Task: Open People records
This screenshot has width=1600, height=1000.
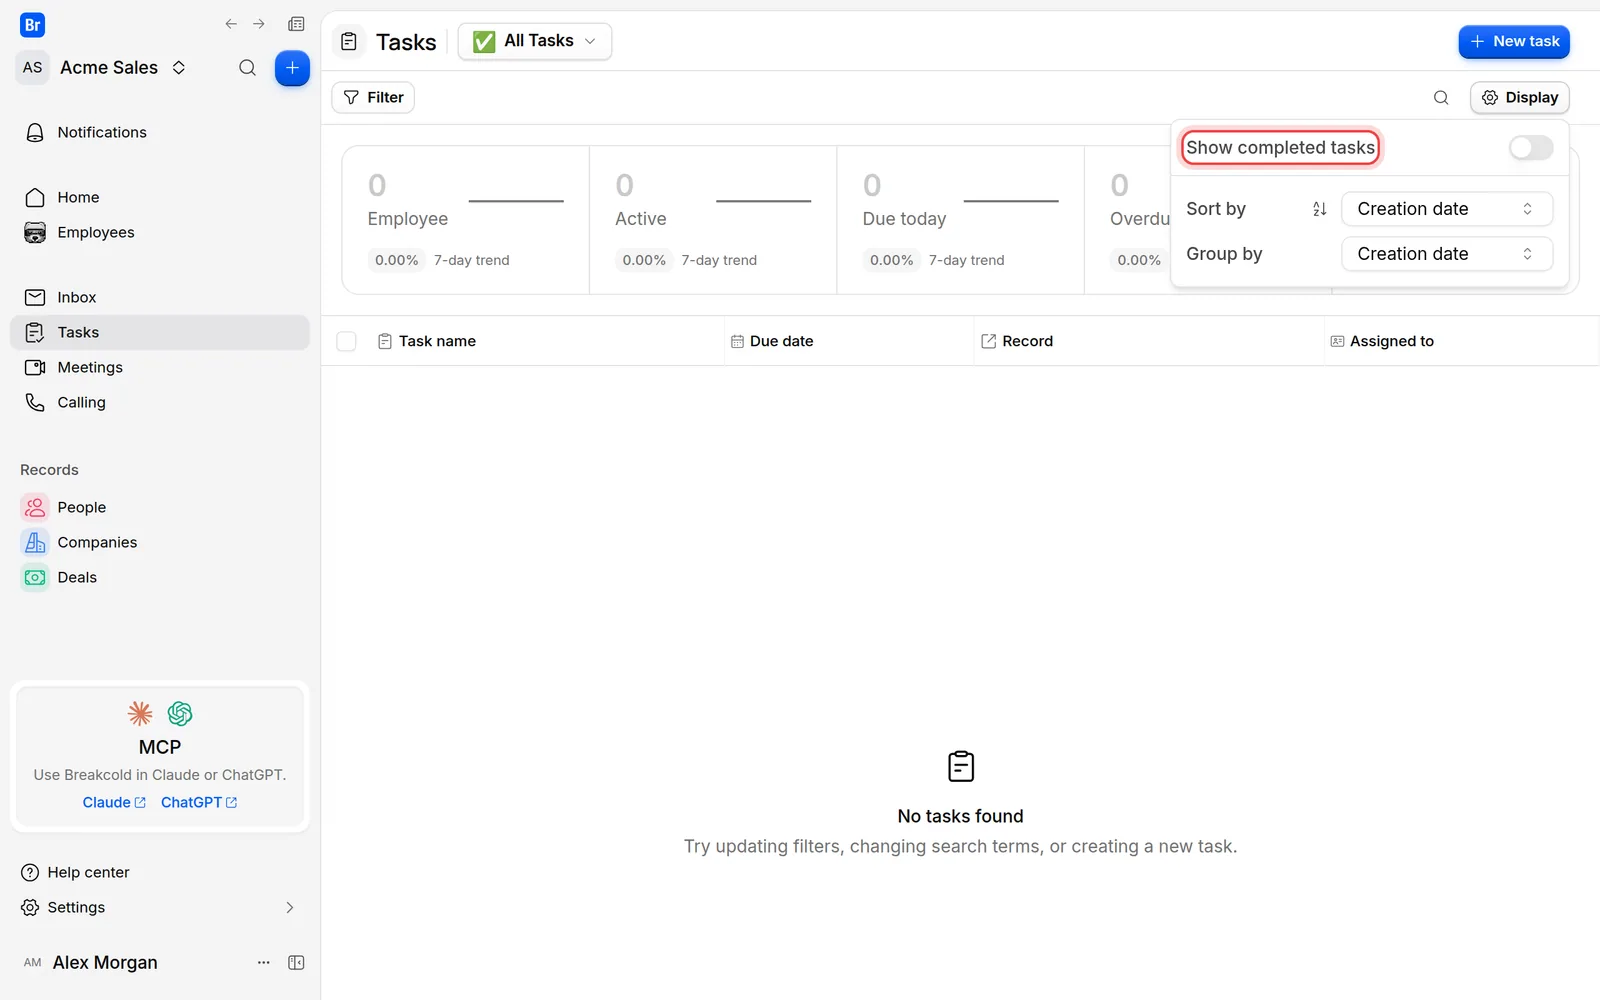Action: tap(160, 507)
